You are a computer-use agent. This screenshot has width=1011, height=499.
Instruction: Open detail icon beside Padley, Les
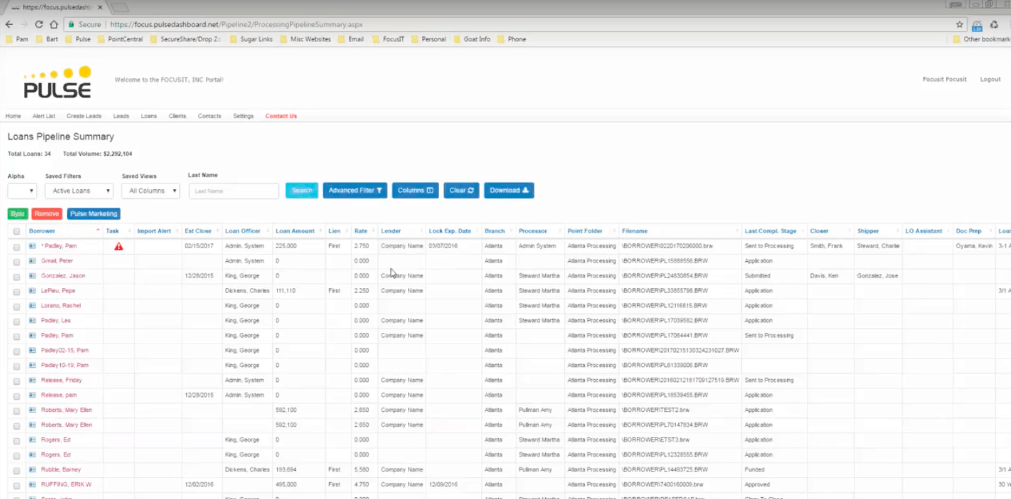(32, 320)
